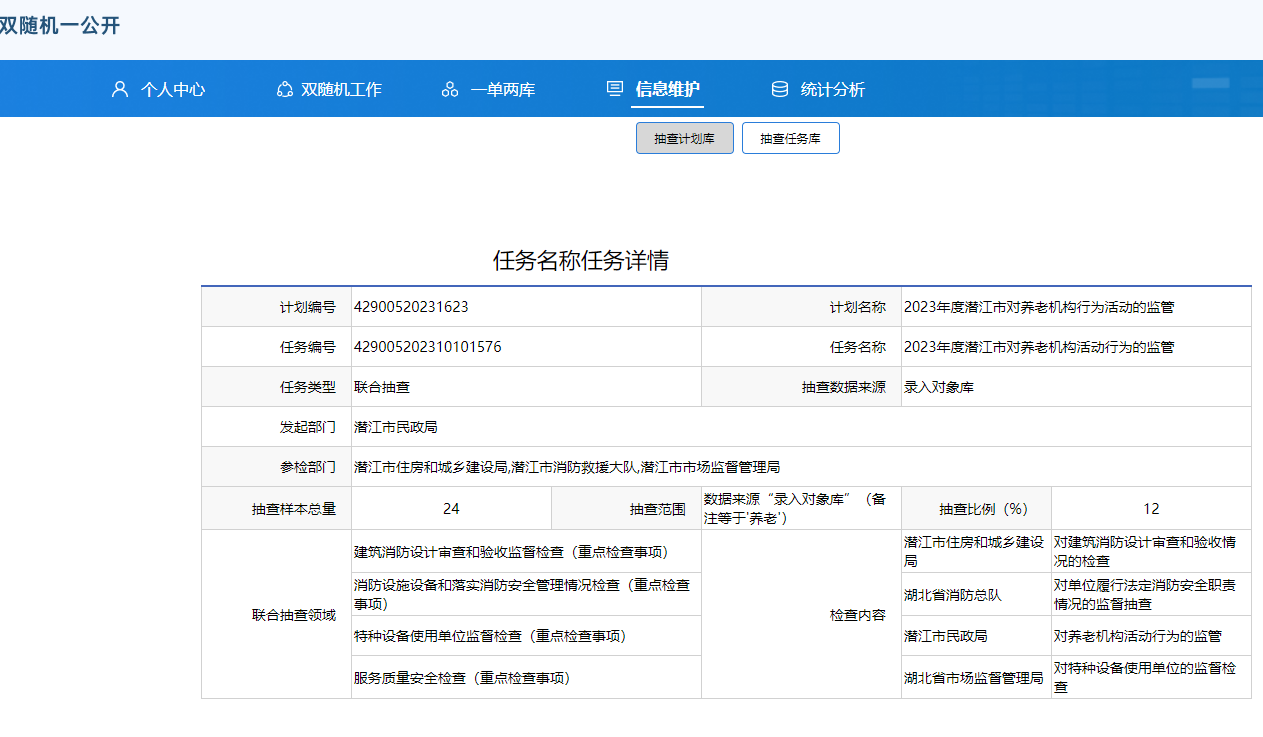Click the circles icon beside 一单两库

click(x=450, y=89)
